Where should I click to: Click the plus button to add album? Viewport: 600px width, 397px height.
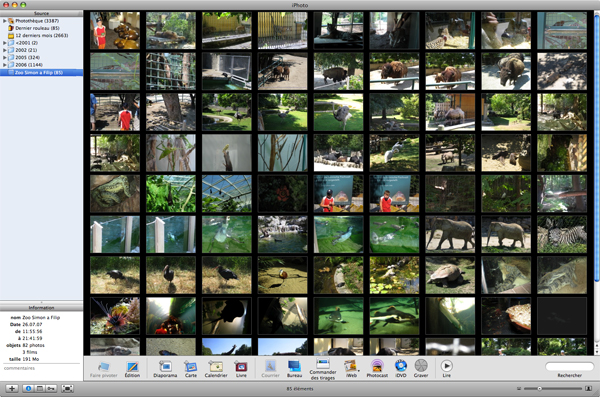pyautogui.click(x=12, y=389)
